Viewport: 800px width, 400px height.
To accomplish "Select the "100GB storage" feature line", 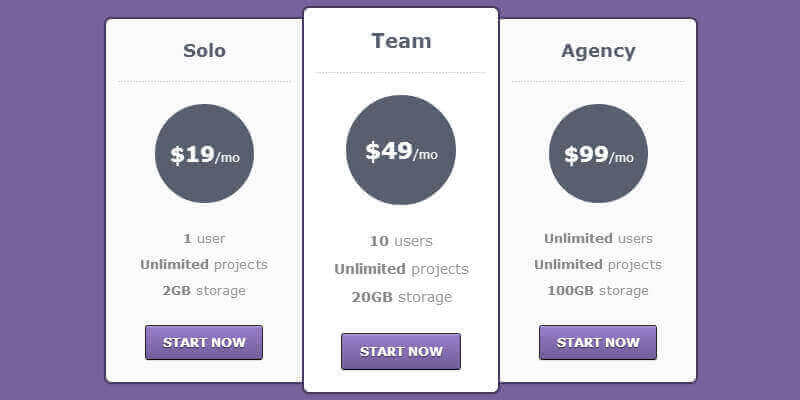I will [598, 291].
